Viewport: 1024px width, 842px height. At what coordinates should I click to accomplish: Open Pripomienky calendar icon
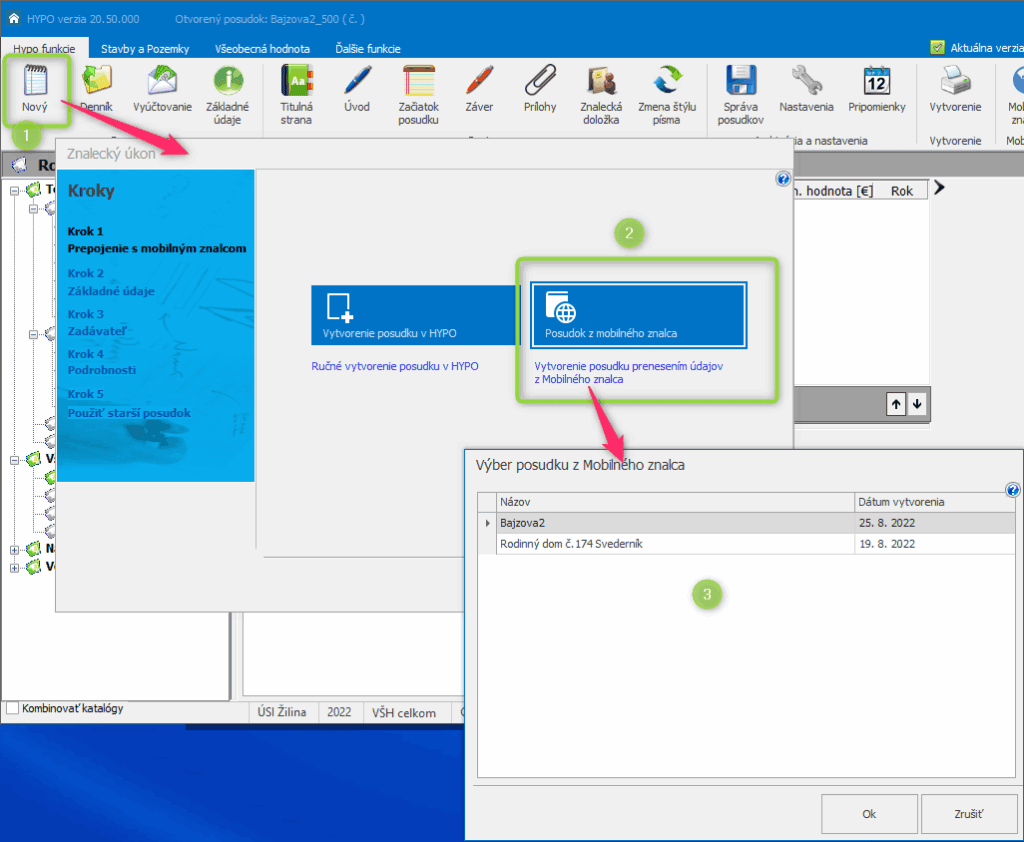[876, 82]
